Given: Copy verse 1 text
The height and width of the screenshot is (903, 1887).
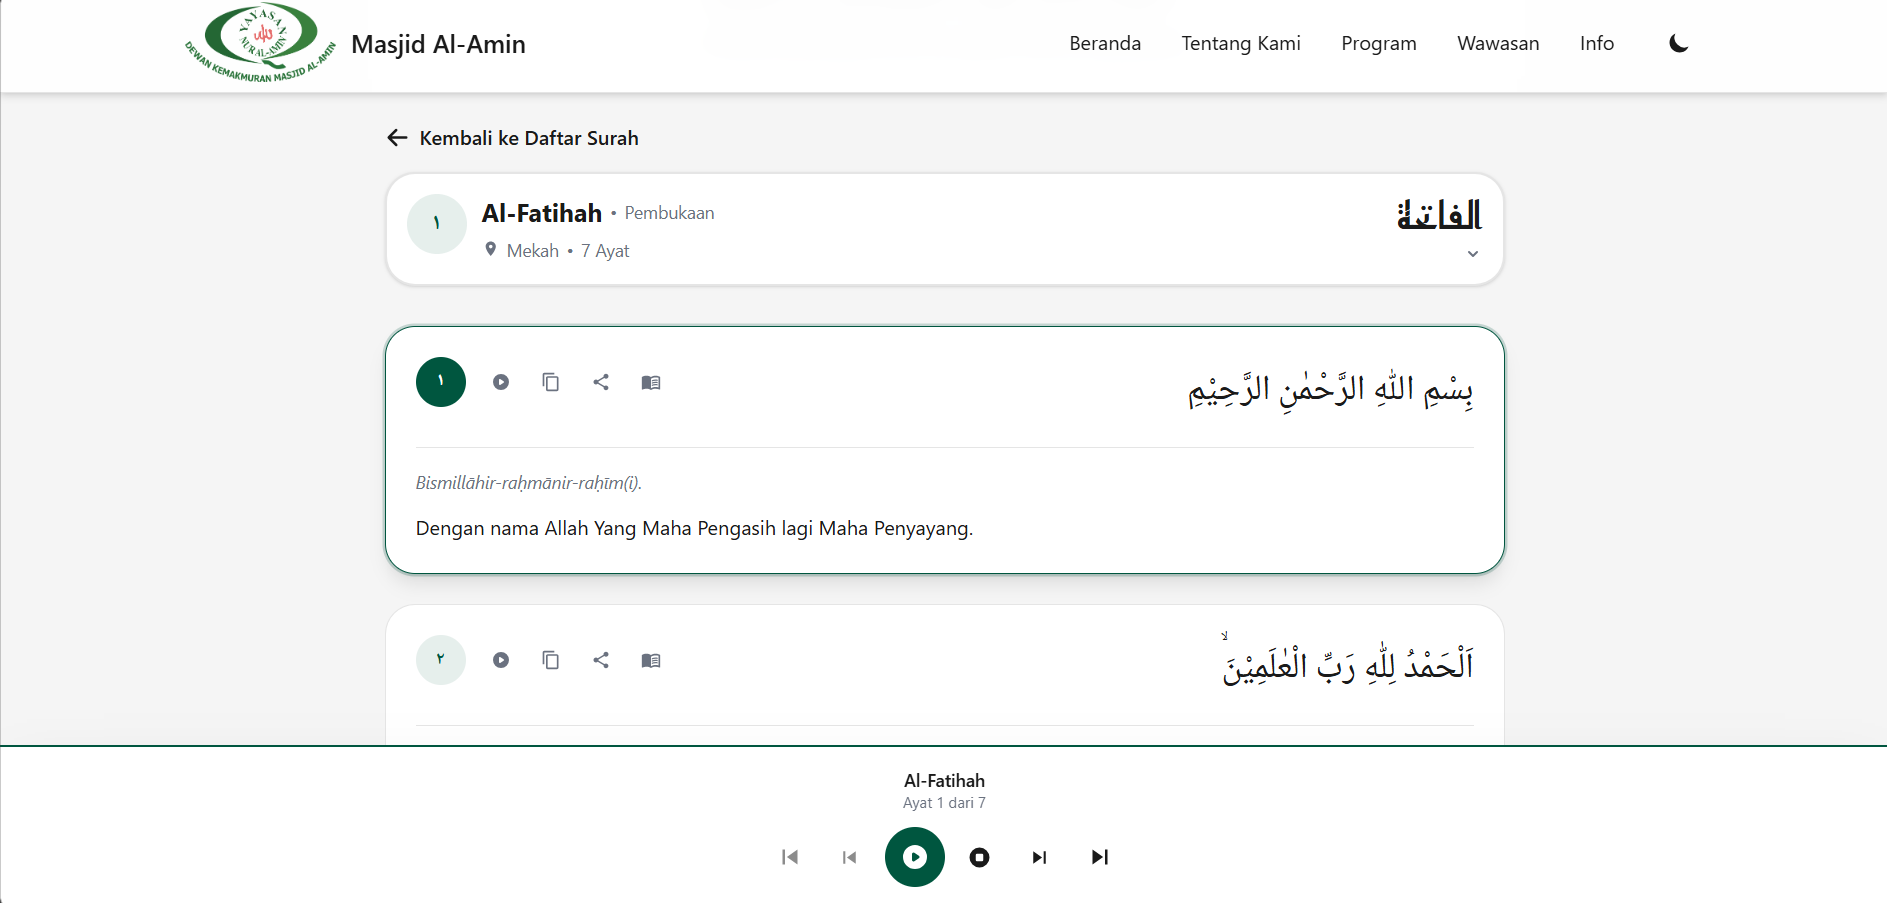Looking at the screenshot, I should (551, 382).
